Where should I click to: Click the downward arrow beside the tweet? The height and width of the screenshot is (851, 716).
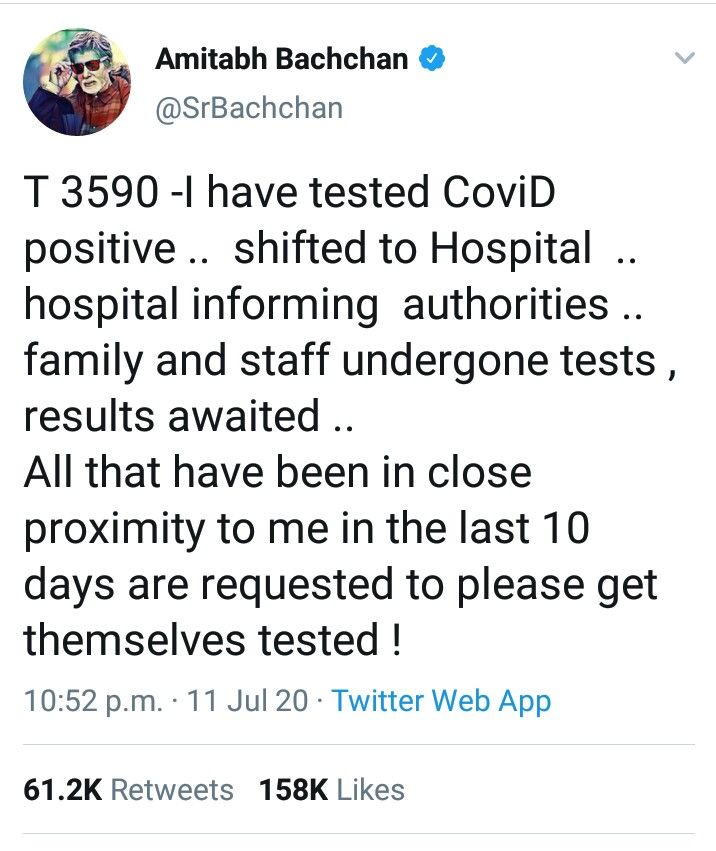coord(684,58)
